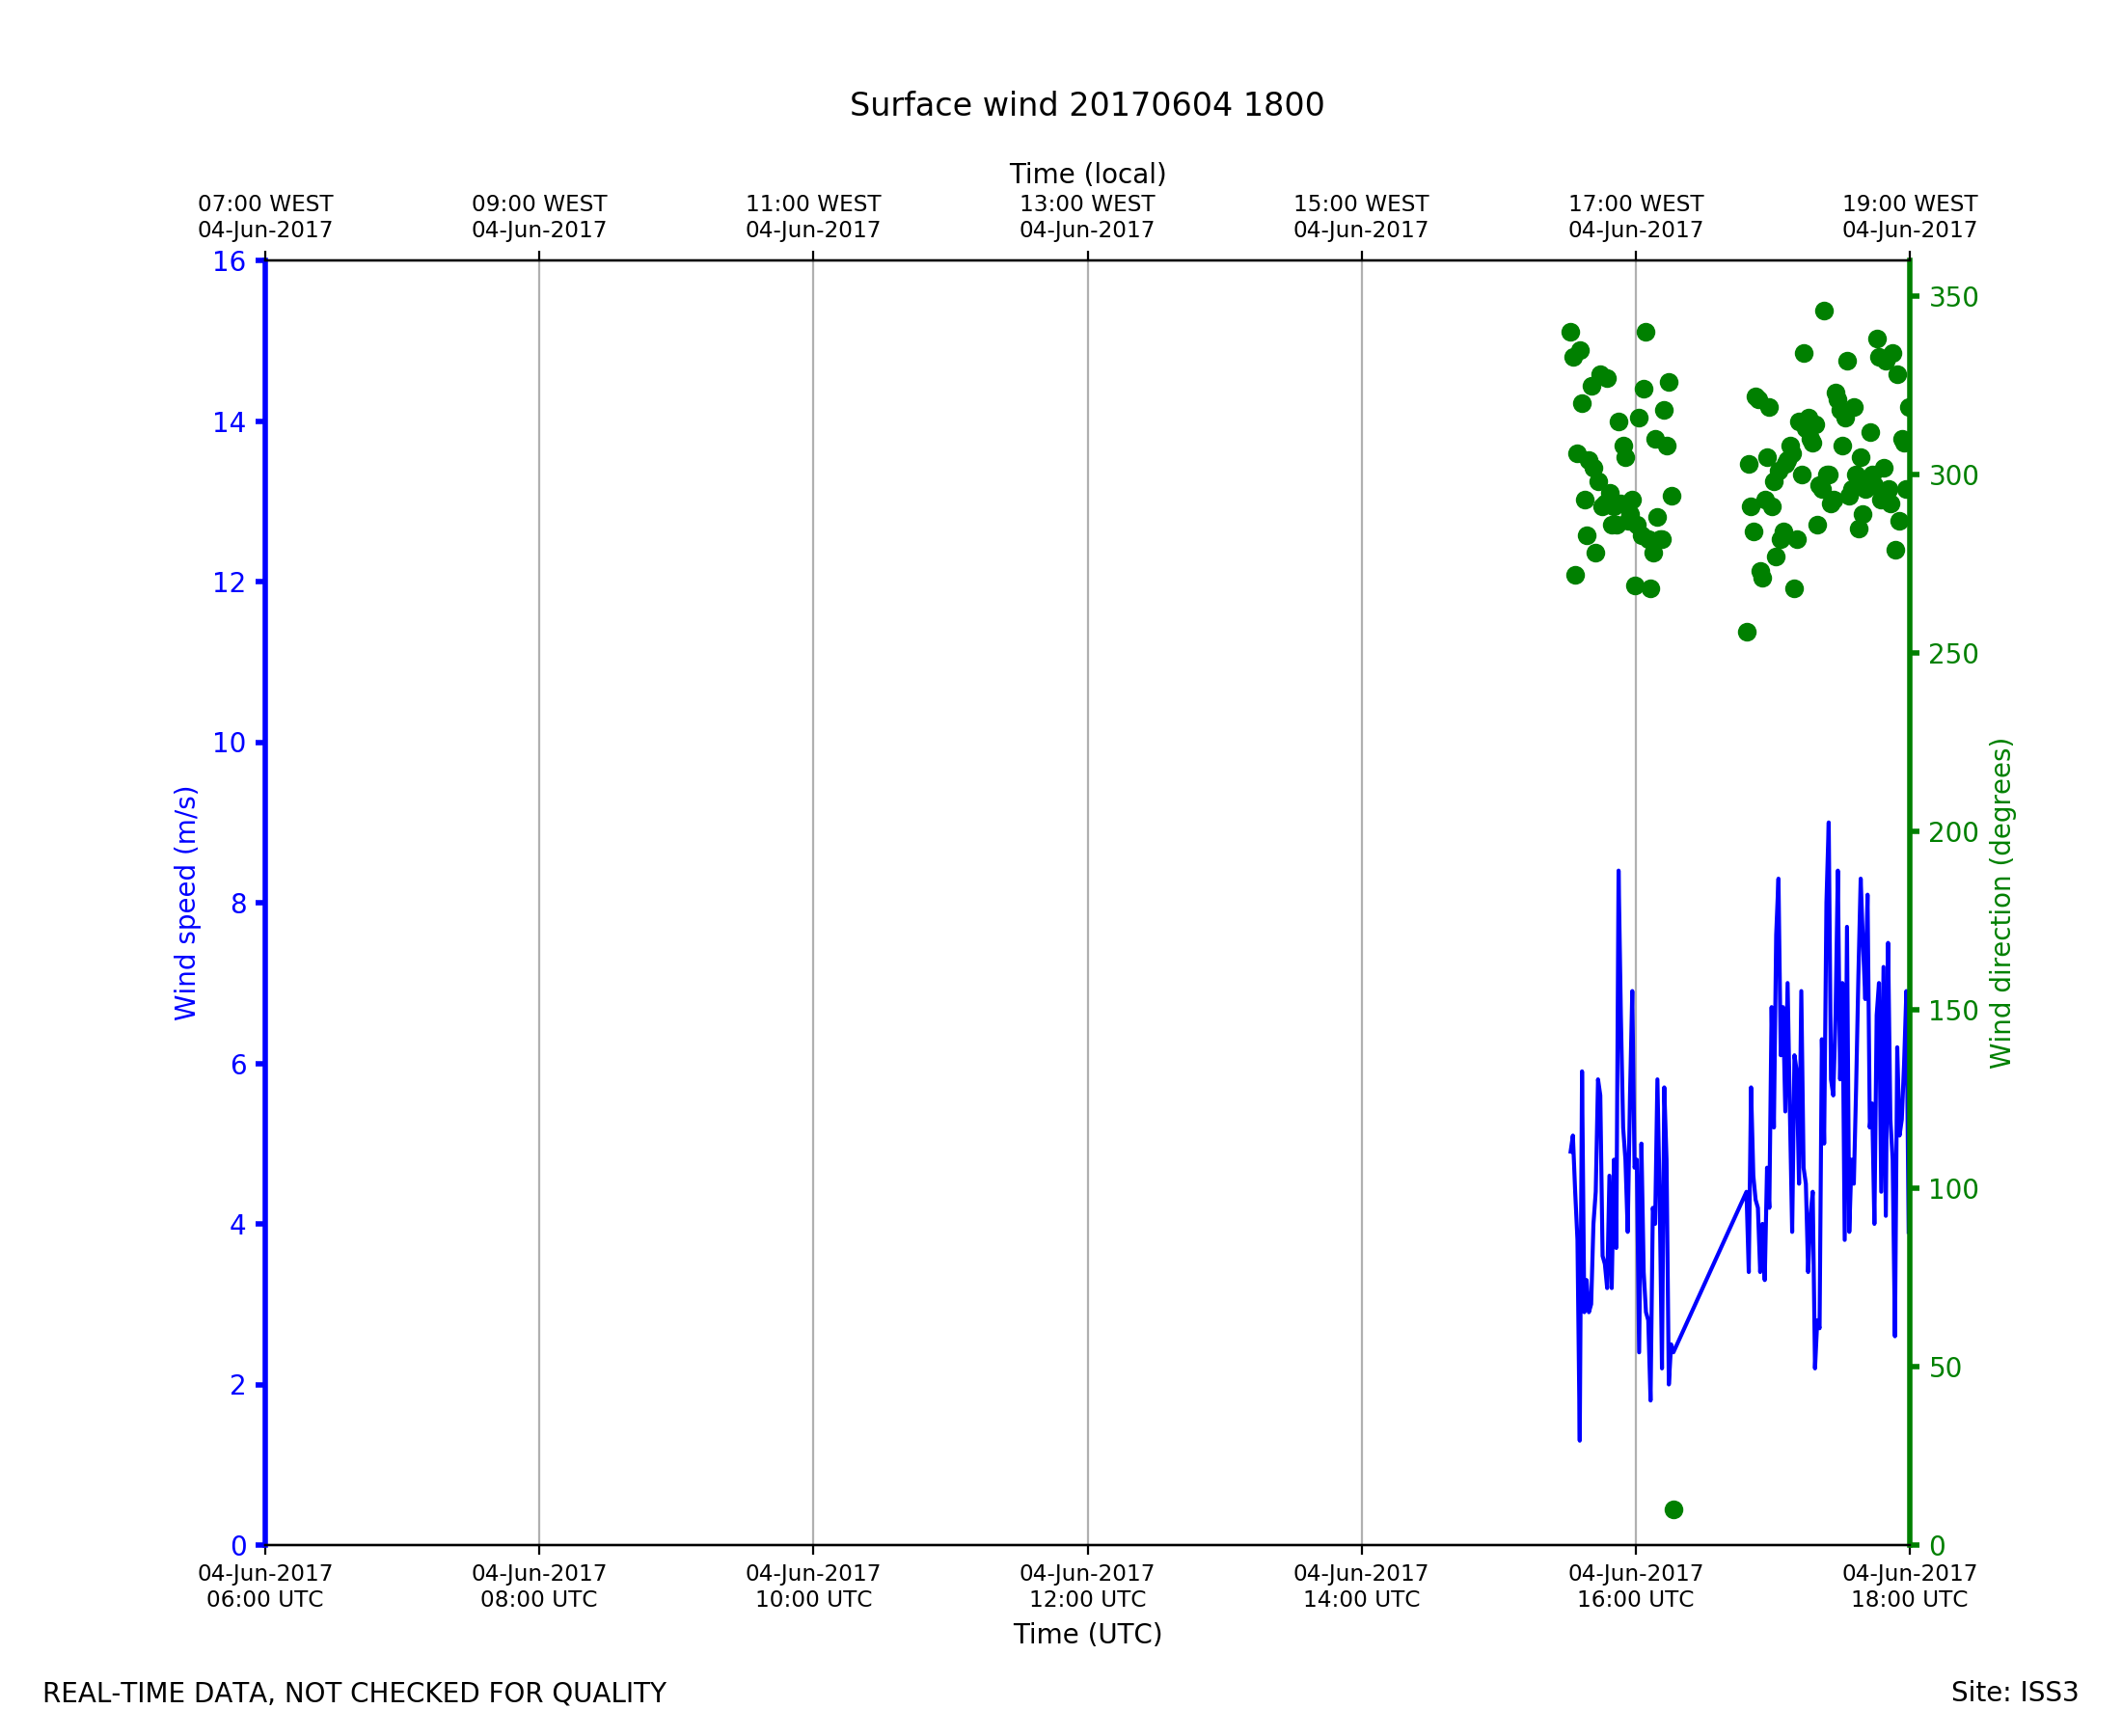Screen dimensions: 2122x1736
Task: Click the lowest green dot near 250 degrees
Action: point(1746,632)
